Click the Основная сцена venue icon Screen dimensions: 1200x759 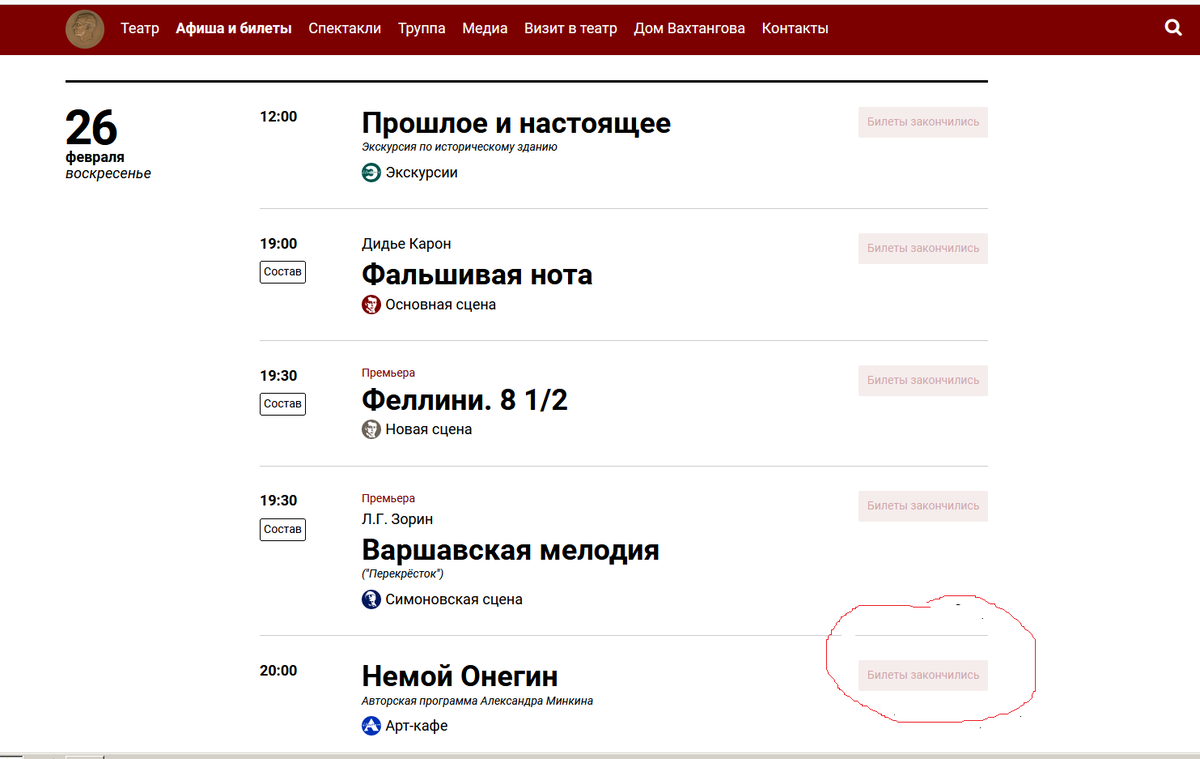point(371,305)
